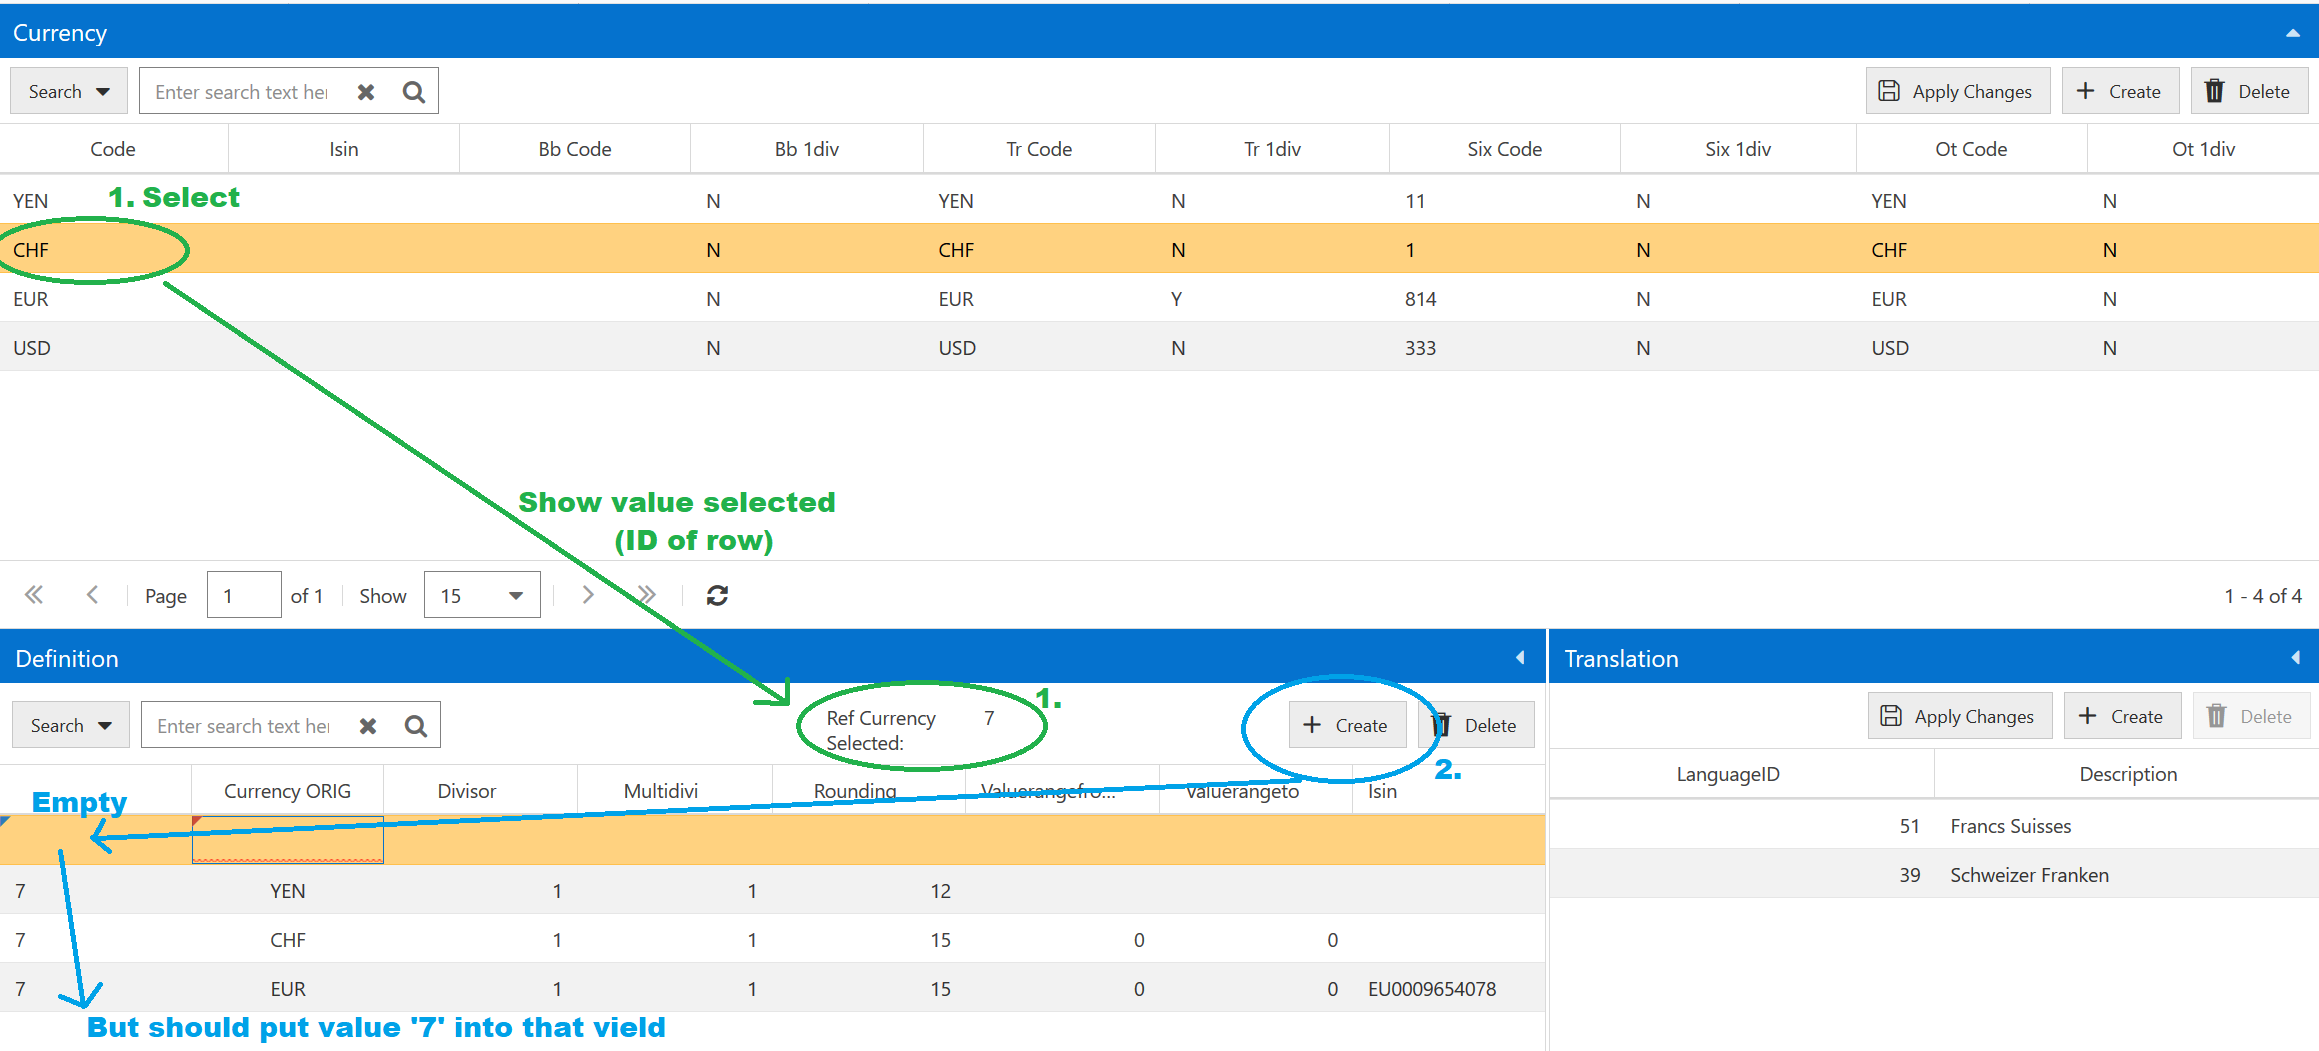Click Delete in the Definition panel
This screenshot has height=1051, width=2319.
tap(1476, 724)
